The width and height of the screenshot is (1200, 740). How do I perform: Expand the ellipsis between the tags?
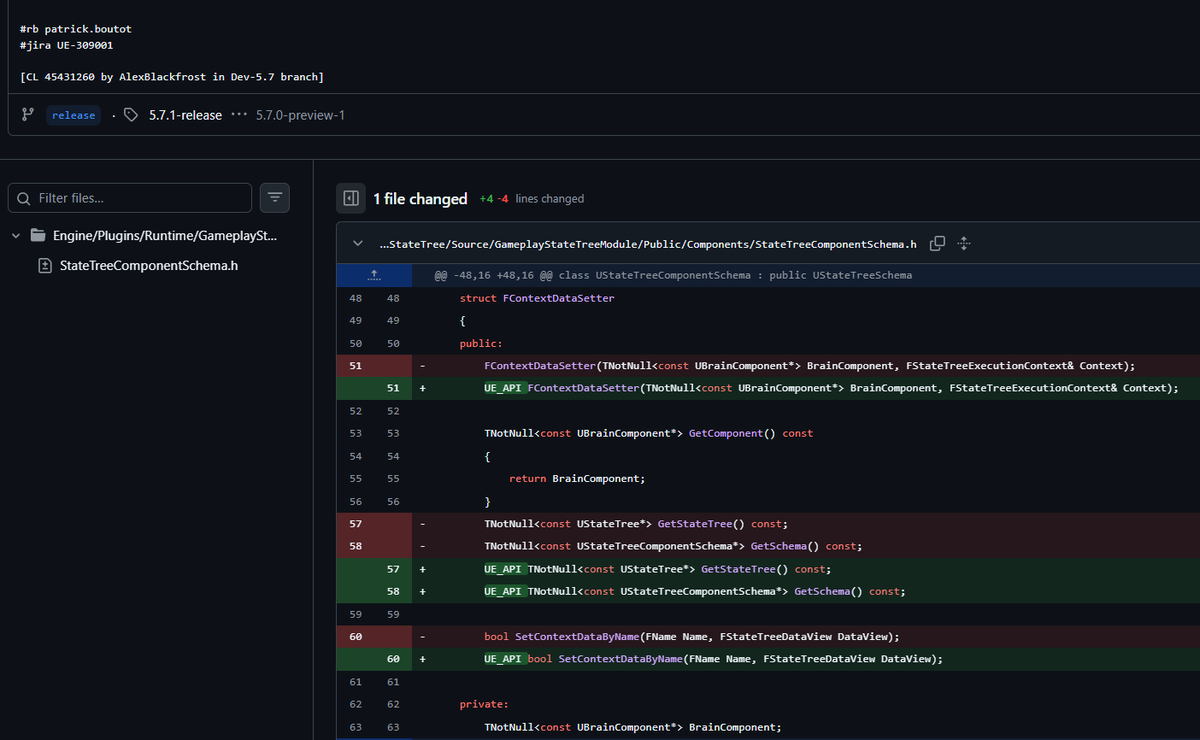(239, 115)
